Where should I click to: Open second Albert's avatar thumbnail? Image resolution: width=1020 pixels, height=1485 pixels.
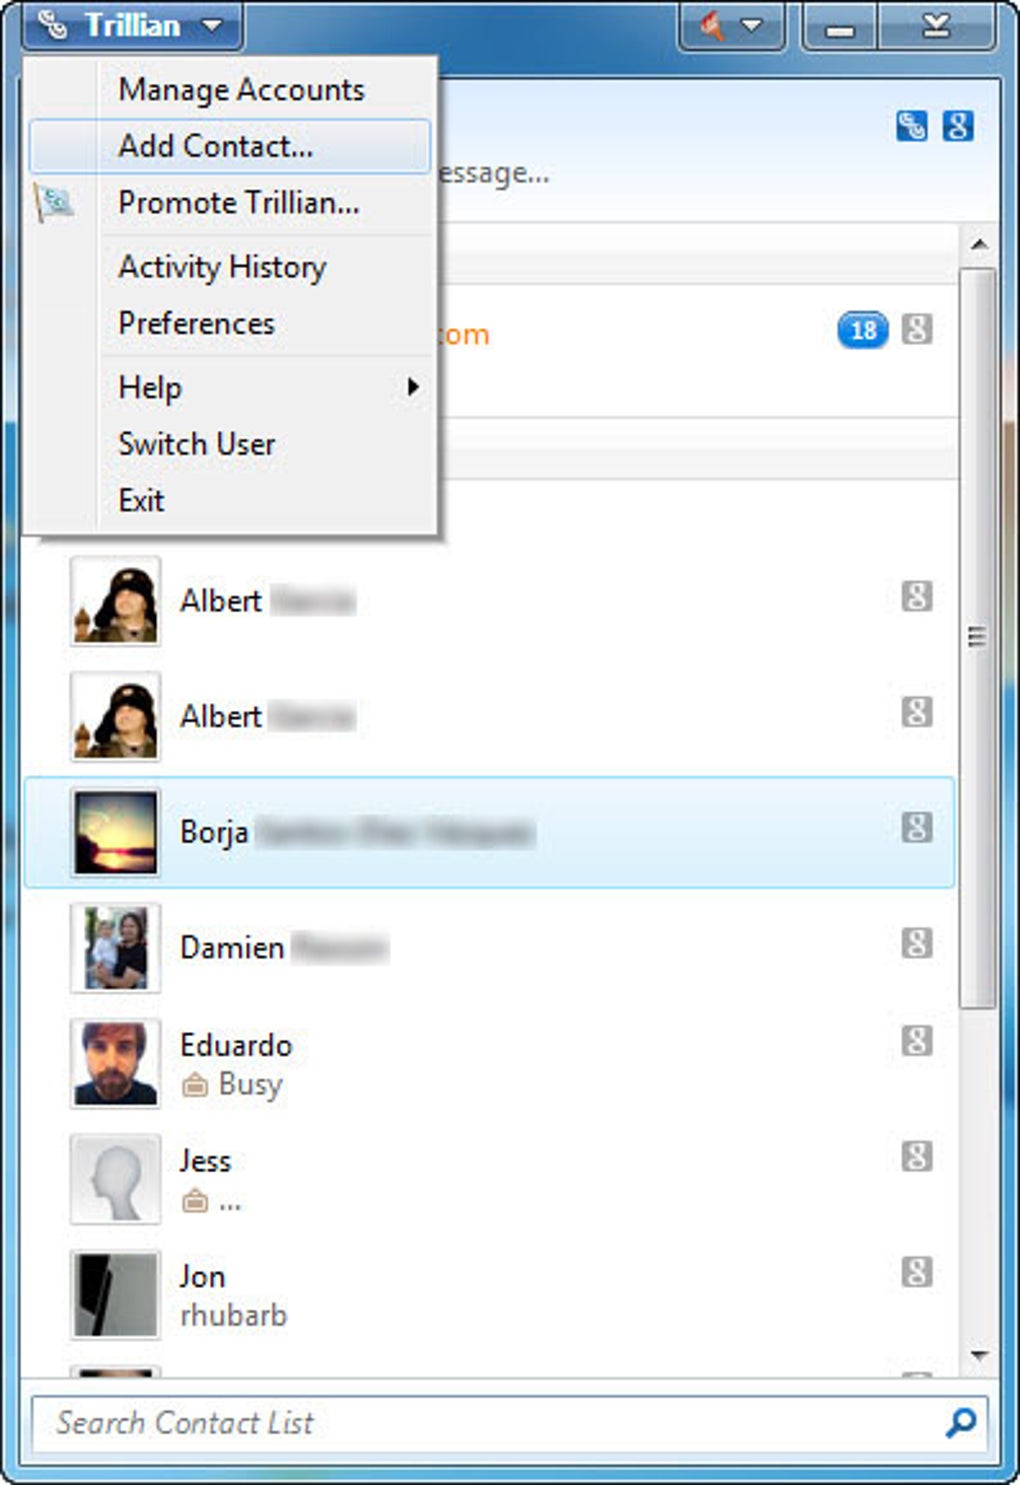(115, 717)
